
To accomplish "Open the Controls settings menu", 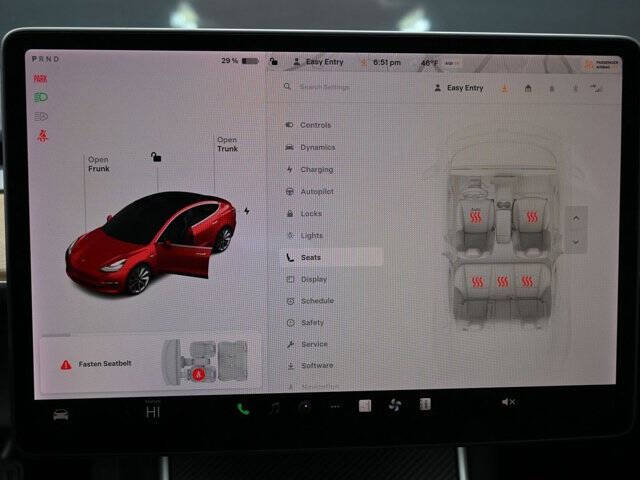I will pos(309,125).
